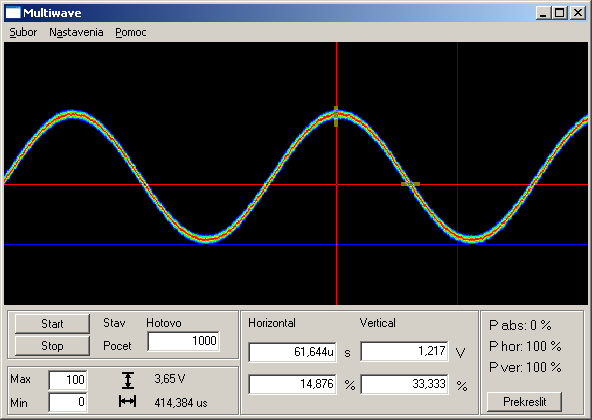This screenshot has width=592, height=420.
Task: Open the Nastavenia menu
Action: coord(76,32)
